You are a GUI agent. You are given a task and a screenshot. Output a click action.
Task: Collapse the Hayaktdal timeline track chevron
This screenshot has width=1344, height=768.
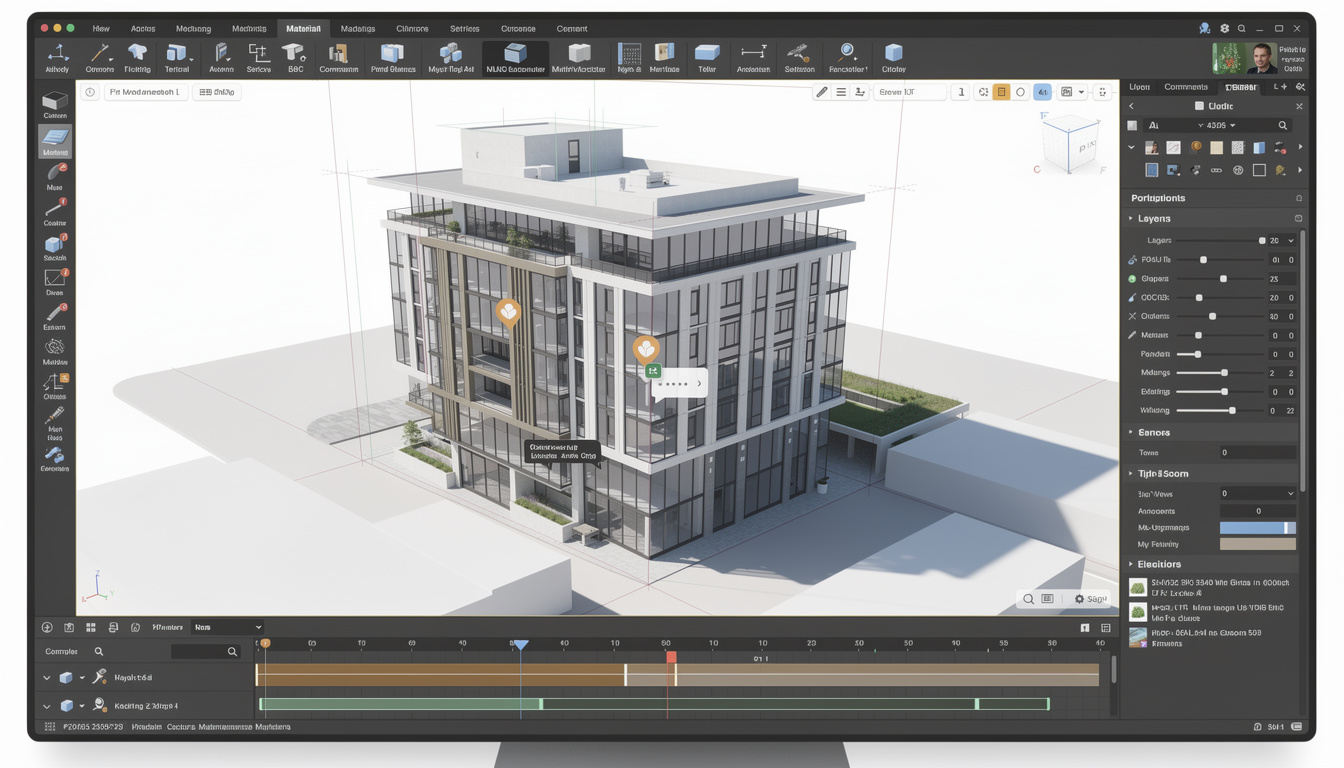coord(46,678)
